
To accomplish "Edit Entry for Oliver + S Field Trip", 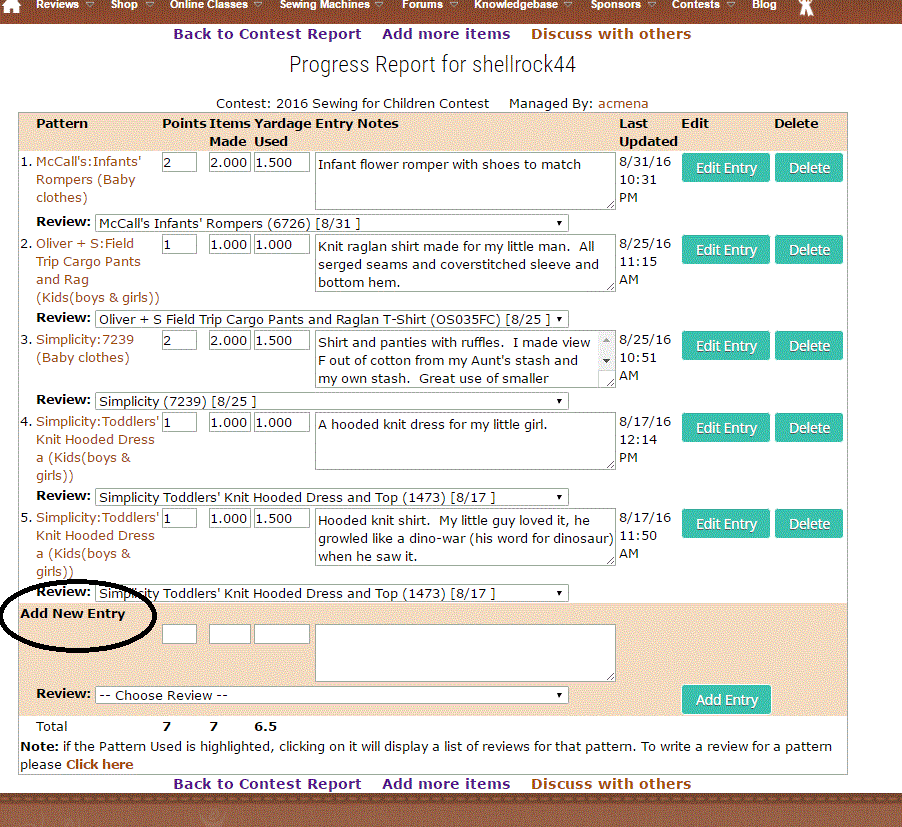I will [726, 250].
